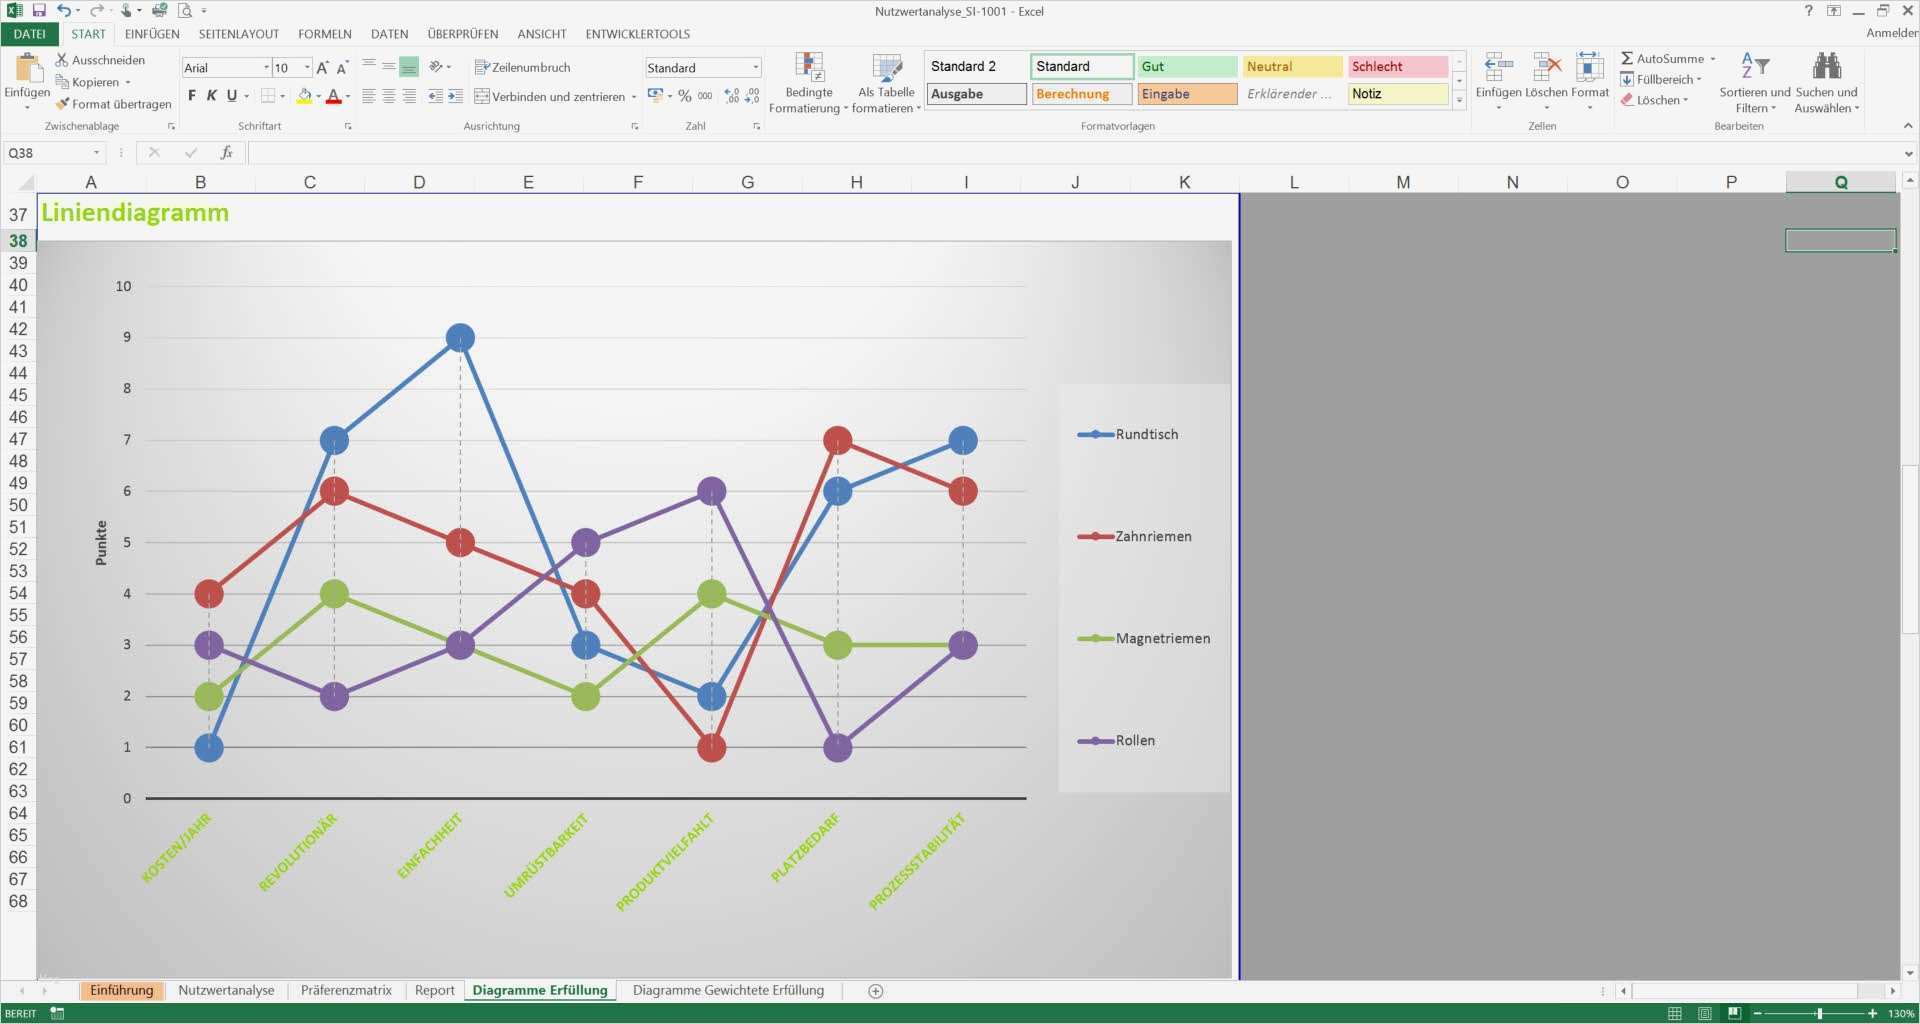
Task: Open the Nutzwertanalyse sheet tab
Action: click(x=226, y=990)
